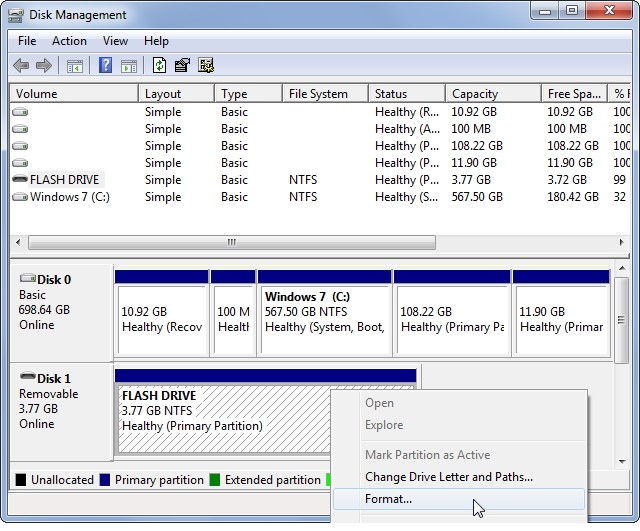Viewport: 640px width, 531px height.
Task: Toggle the show/hide console tree icon
Action: point(75,66)
